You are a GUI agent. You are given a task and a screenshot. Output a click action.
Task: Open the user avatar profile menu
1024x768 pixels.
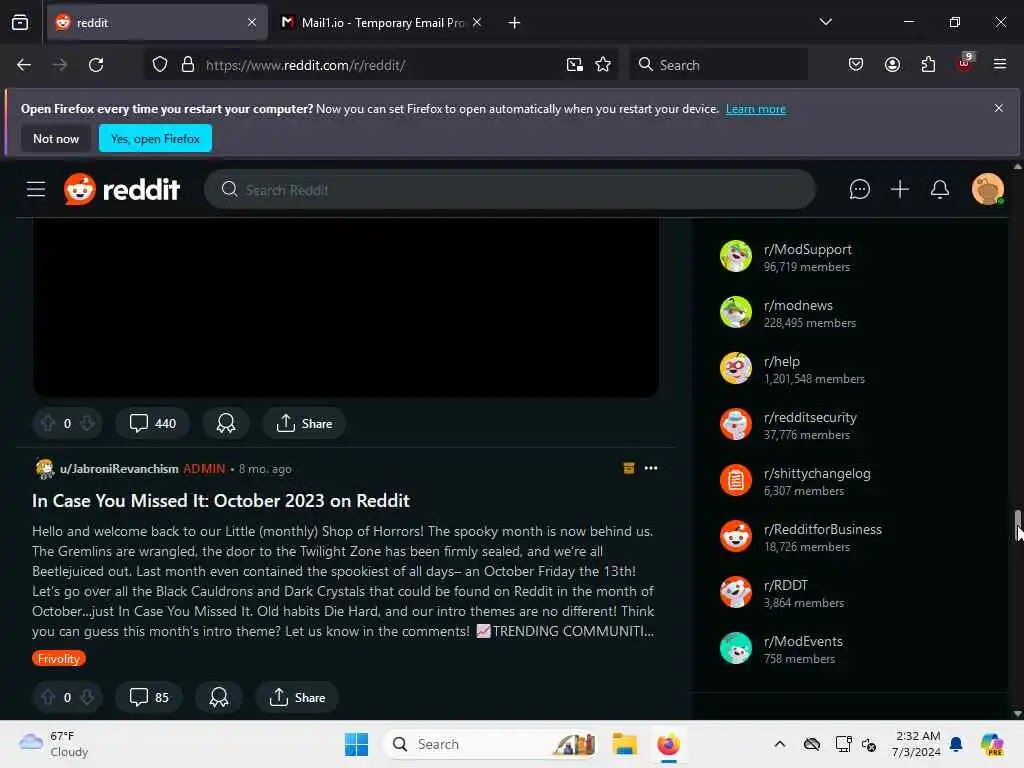coord(987,189)
